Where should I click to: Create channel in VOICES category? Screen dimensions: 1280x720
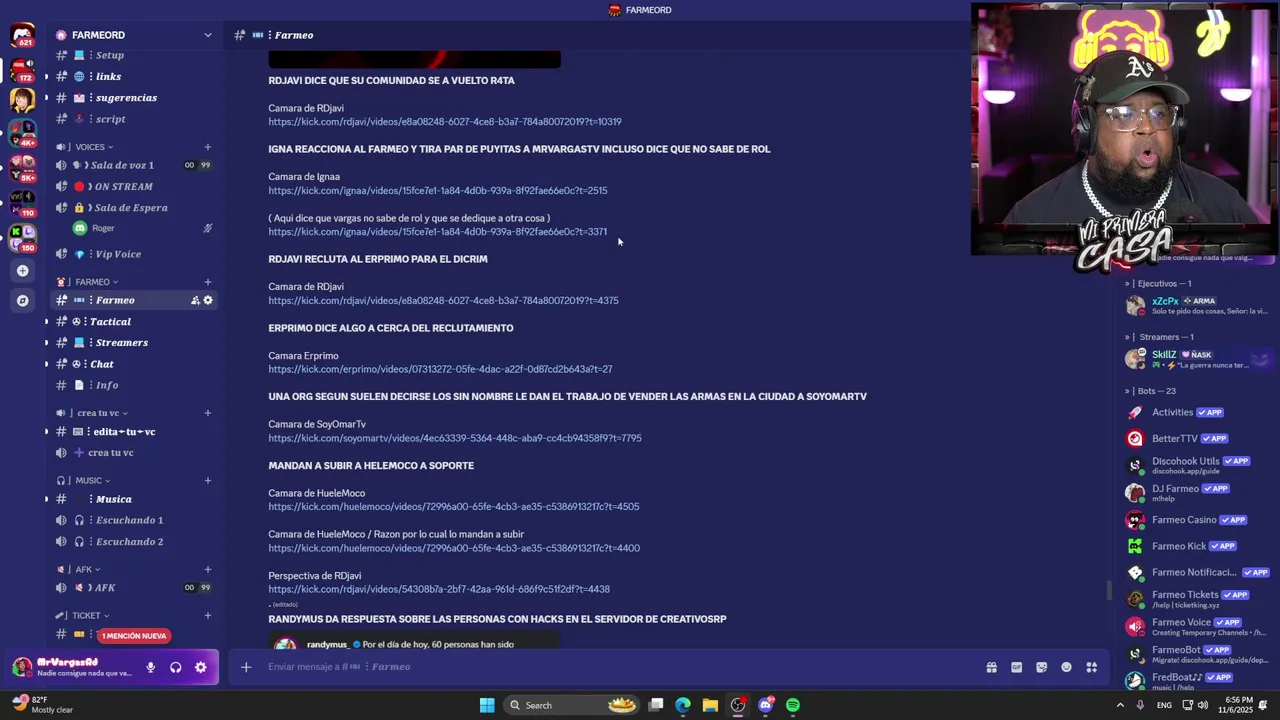pyautogui.click(x=208, y=147)
